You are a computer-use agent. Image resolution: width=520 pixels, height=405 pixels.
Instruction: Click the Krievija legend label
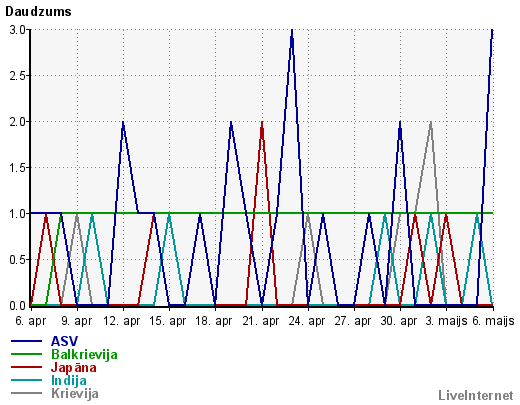pyautogui.click(x=75, y=394)
